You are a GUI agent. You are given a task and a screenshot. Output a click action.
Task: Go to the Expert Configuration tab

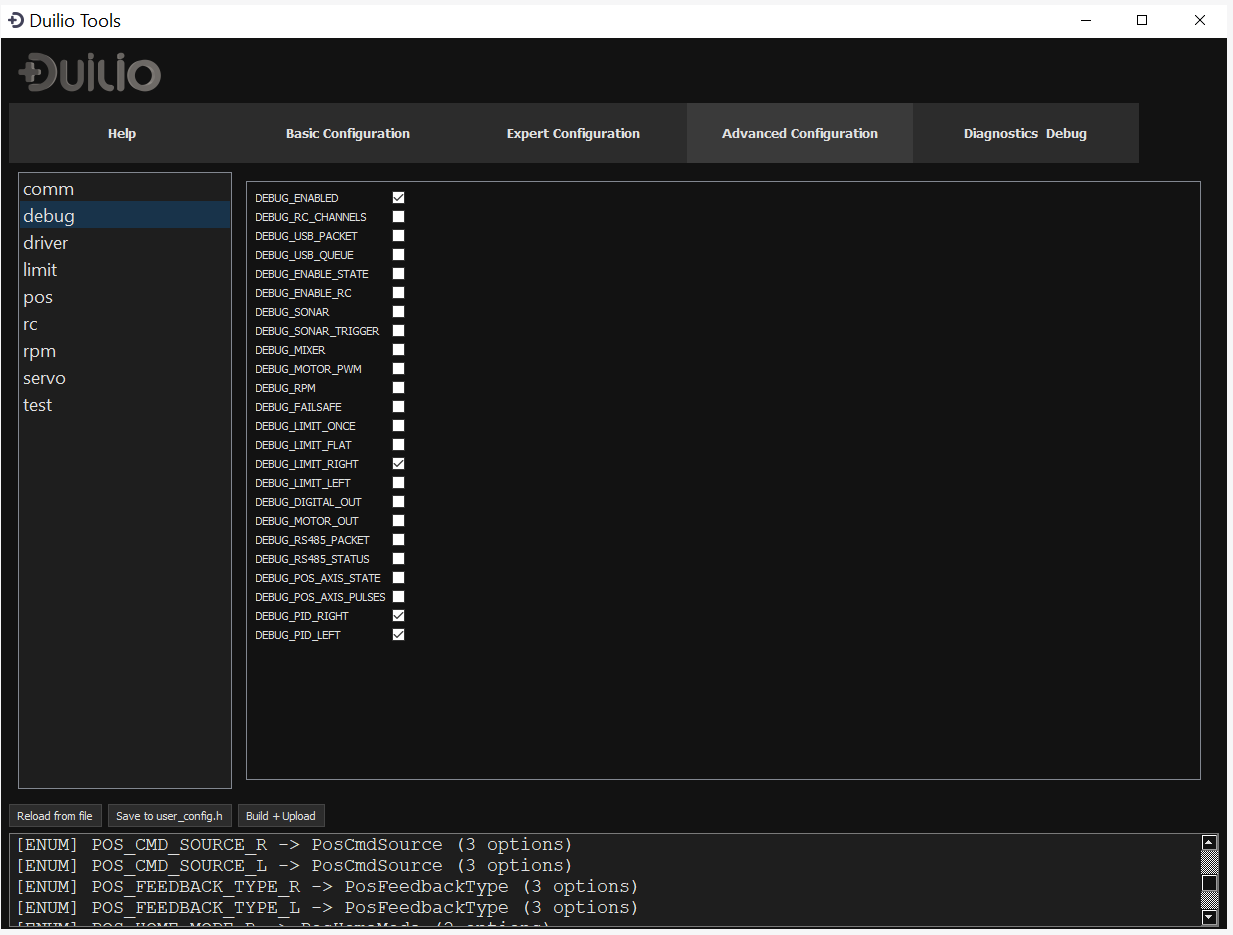point(573,132)
